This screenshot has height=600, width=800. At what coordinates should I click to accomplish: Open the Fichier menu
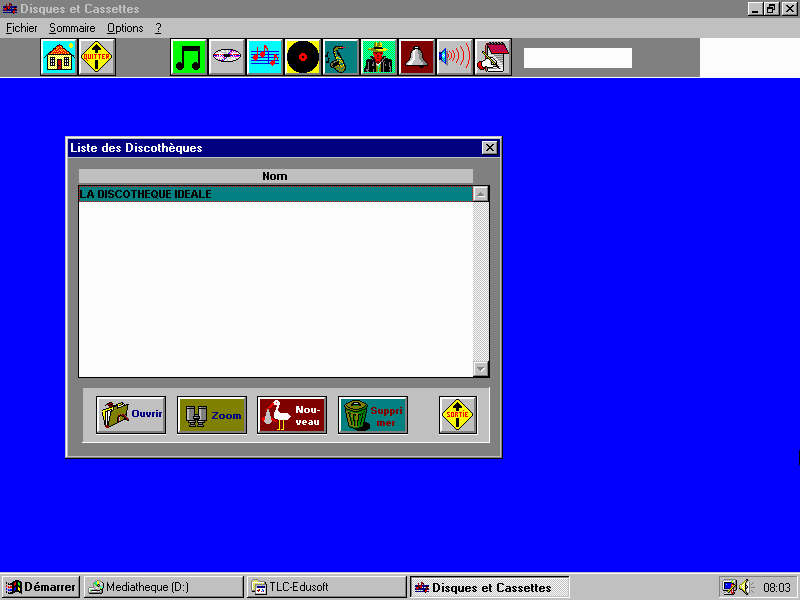pyautogui.click(x=21, y=28)
